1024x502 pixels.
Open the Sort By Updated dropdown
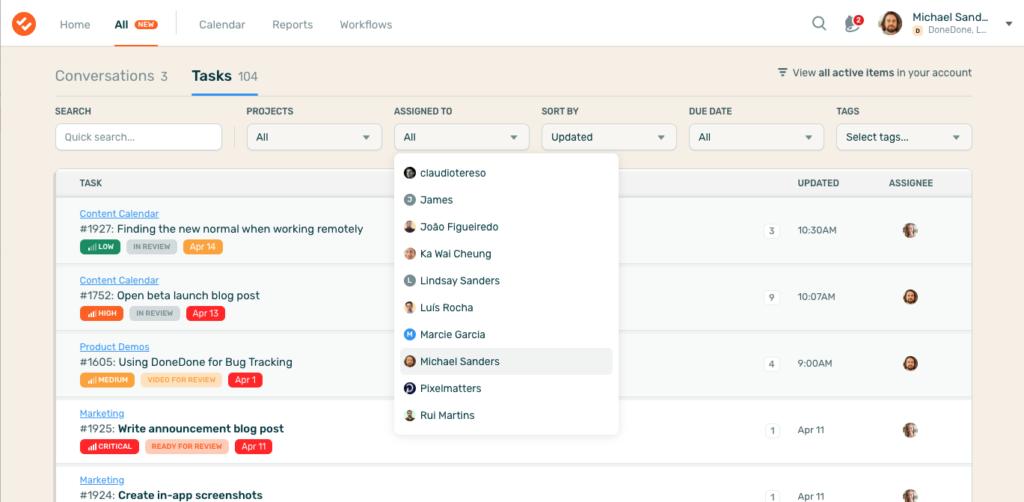[609, 137]
